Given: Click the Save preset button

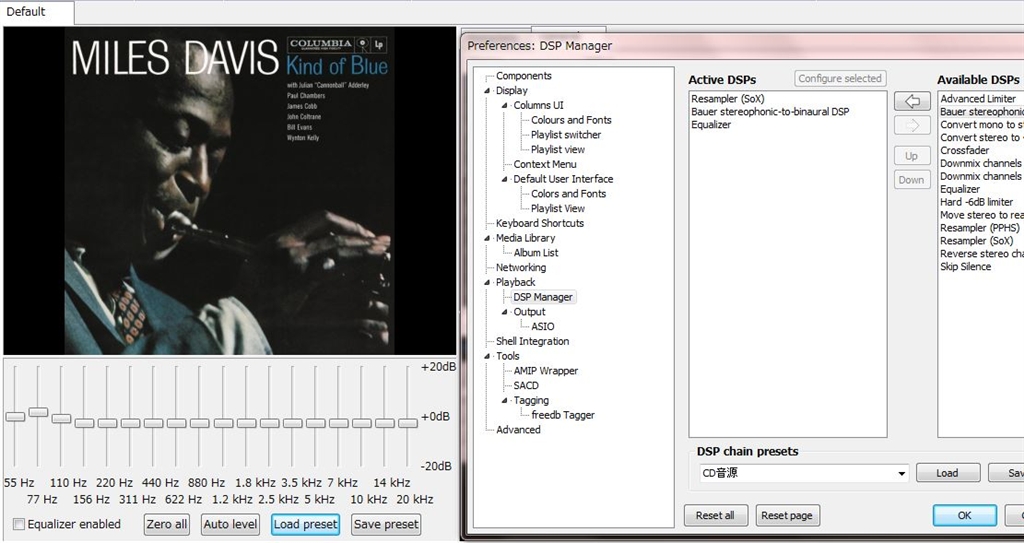Looking at the screenshot, I should click(x=387, y=524).
